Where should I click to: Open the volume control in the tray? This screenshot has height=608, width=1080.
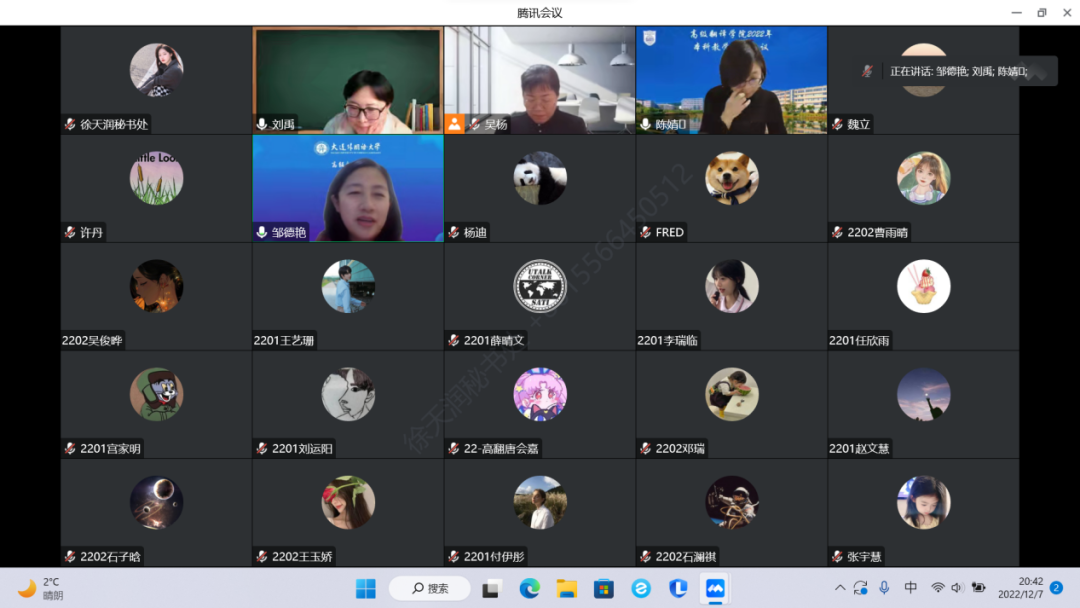957,587
